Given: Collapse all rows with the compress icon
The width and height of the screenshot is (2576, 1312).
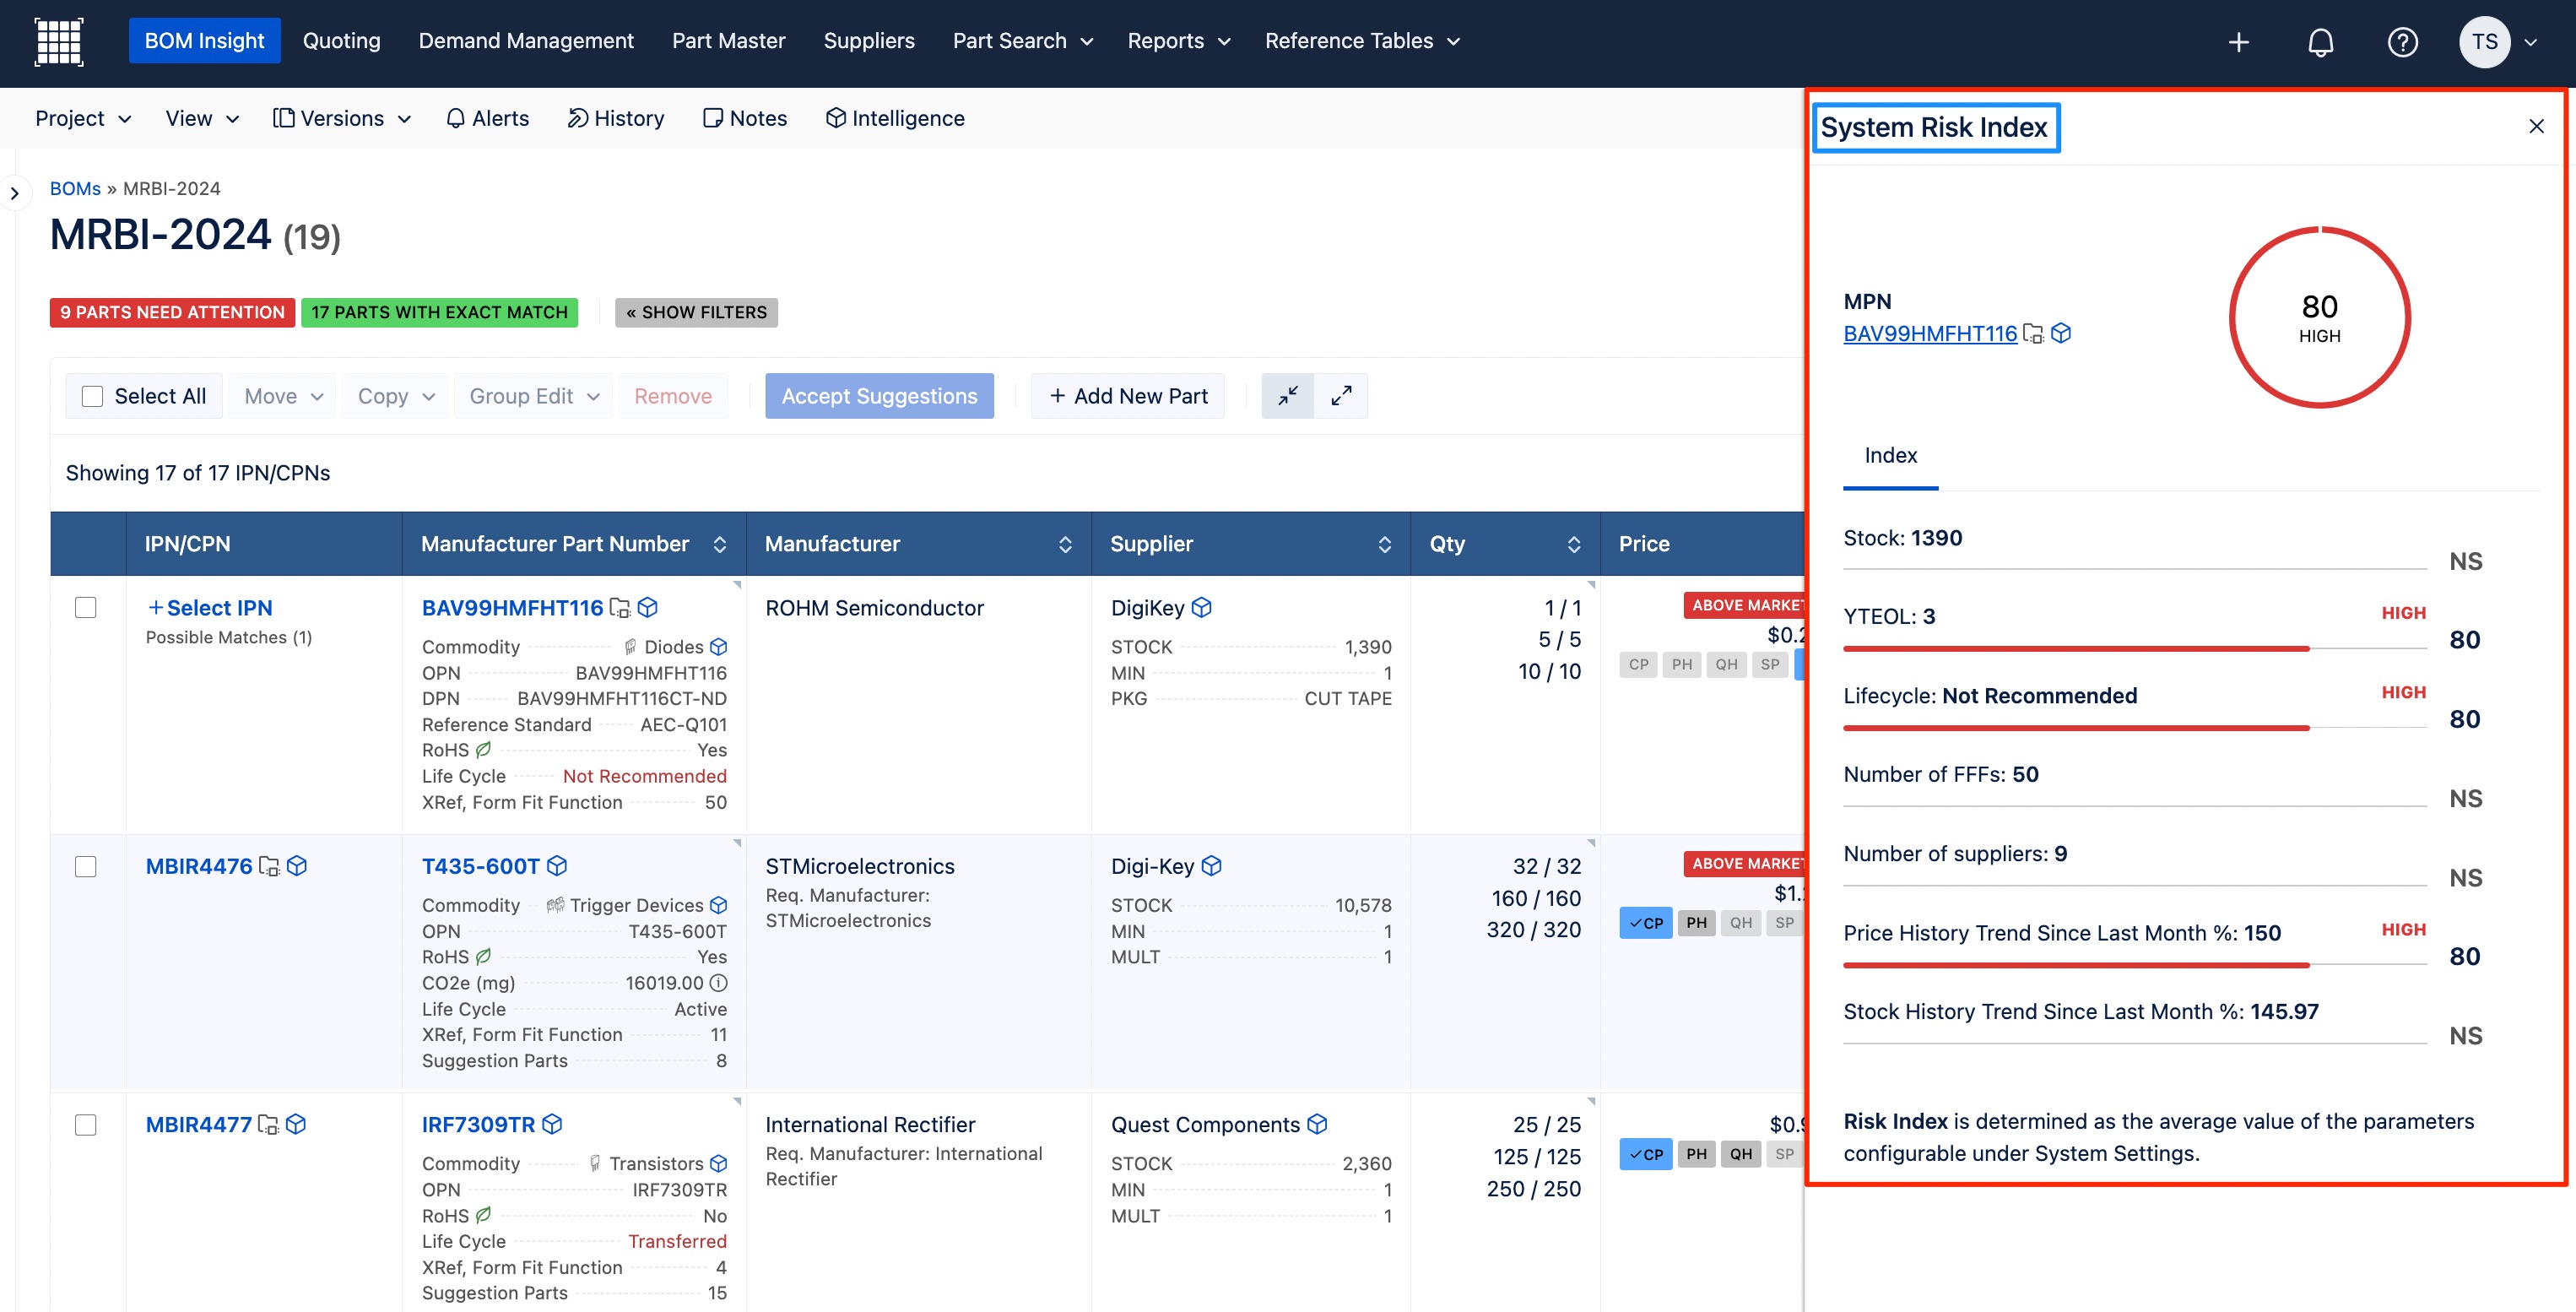Looking at the screenshot, I should pos(1288,396).
